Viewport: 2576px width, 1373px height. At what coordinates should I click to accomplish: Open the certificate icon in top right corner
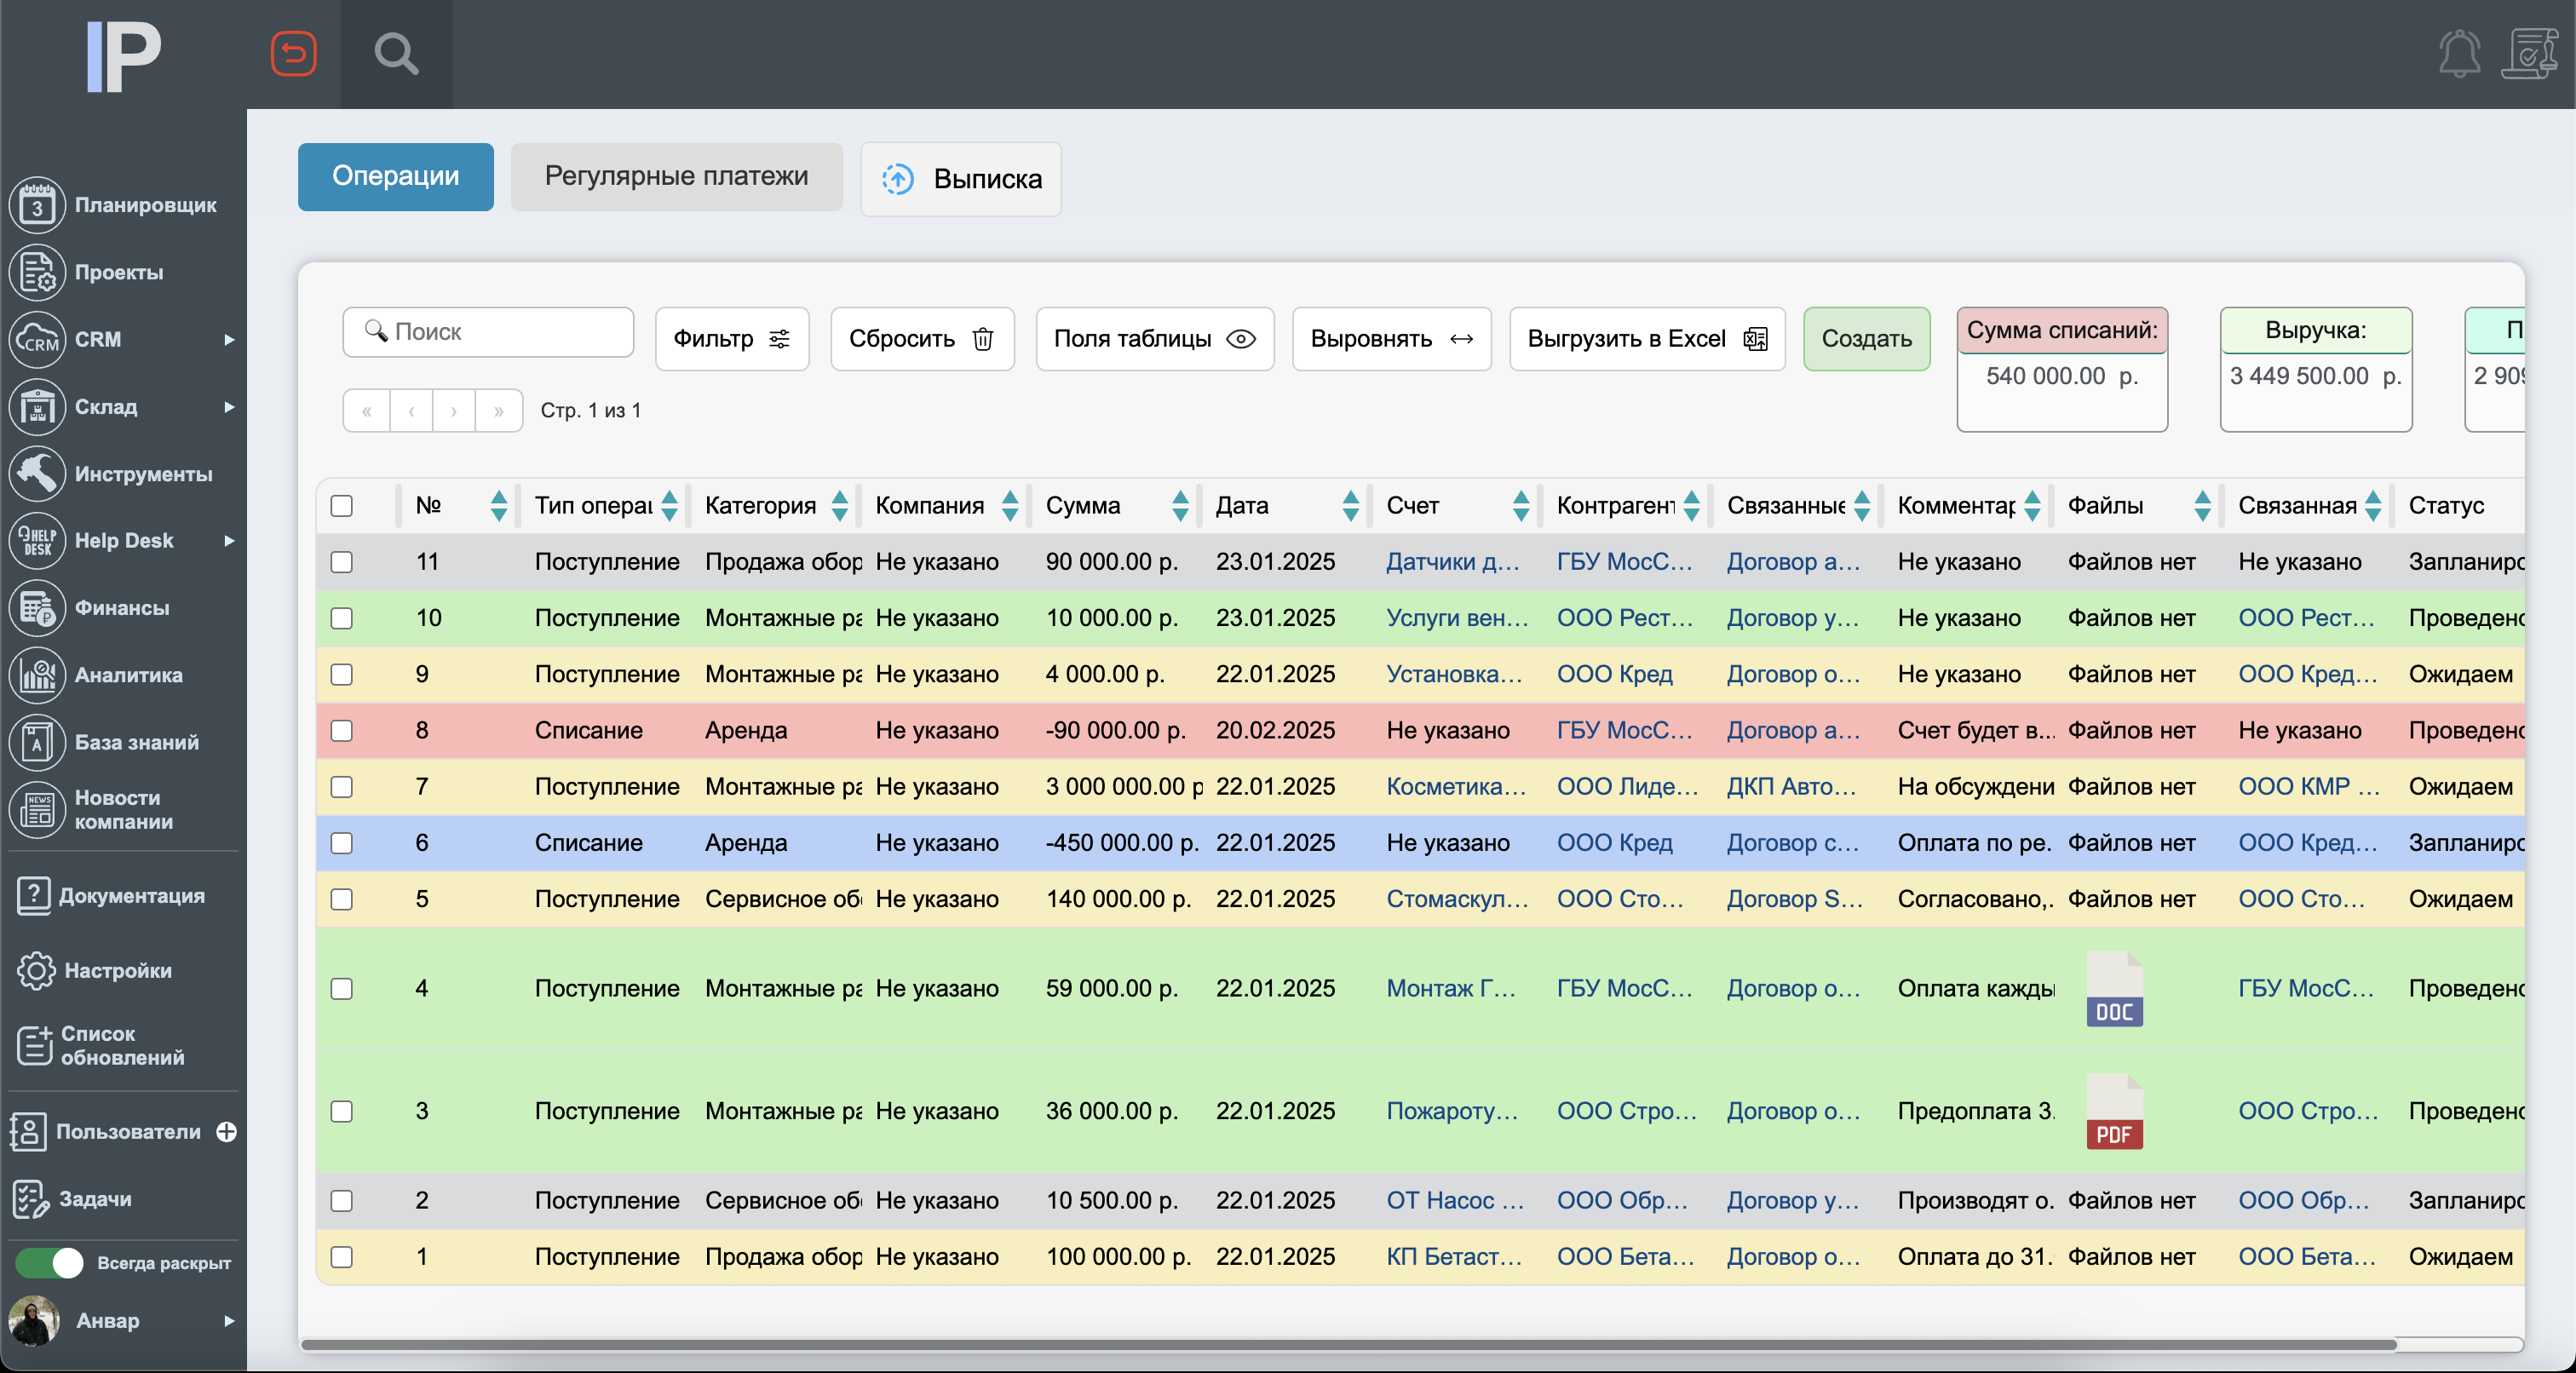[x=2529, y=54]
